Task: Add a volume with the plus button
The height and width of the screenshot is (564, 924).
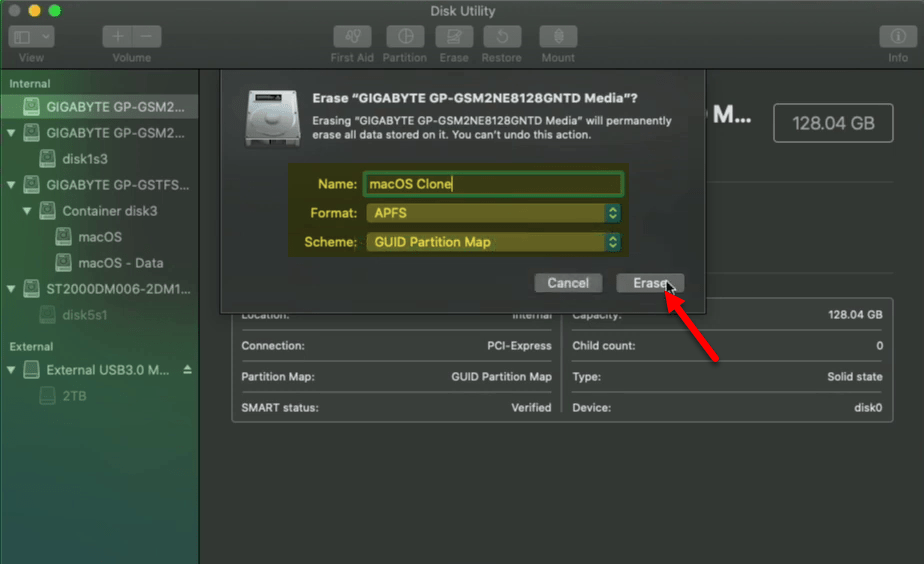Action: (117, 37)
